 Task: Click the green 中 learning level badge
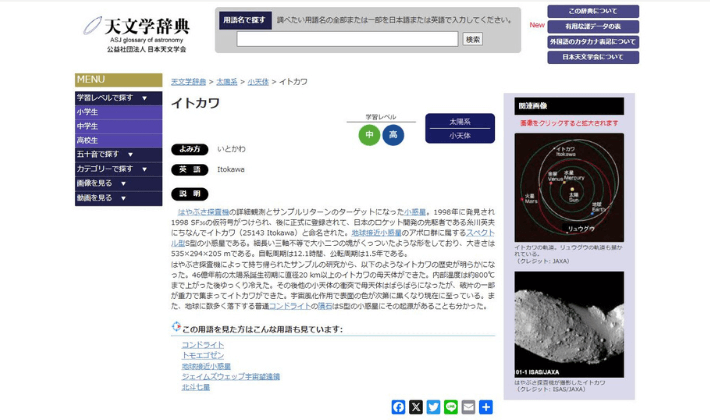tap(369, 135)
